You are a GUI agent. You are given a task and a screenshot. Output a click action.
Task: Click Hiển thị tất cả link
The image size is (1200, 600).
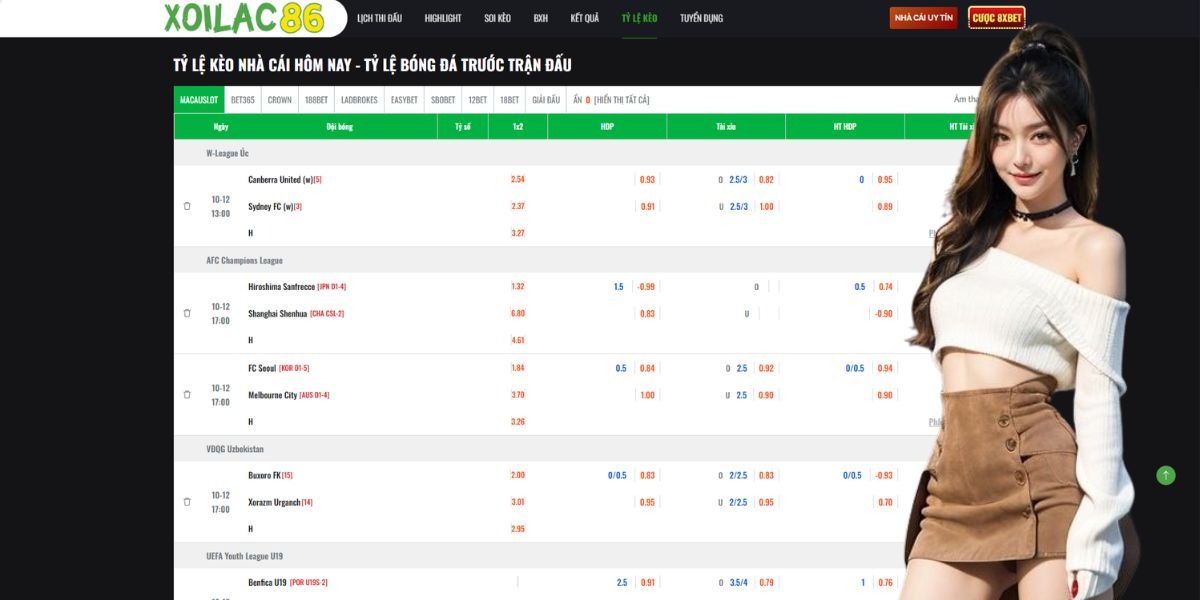tap(622, 100)
